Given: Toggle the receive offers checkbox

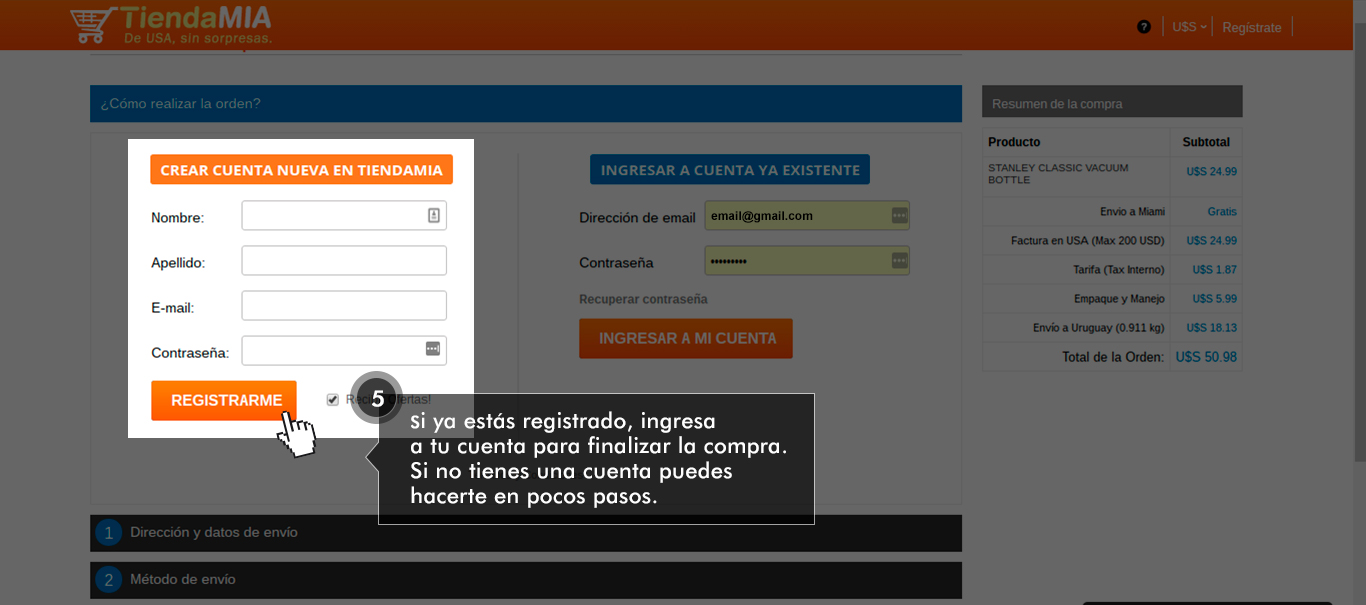Looking at the screenshot, I should [x=333, y=400].
